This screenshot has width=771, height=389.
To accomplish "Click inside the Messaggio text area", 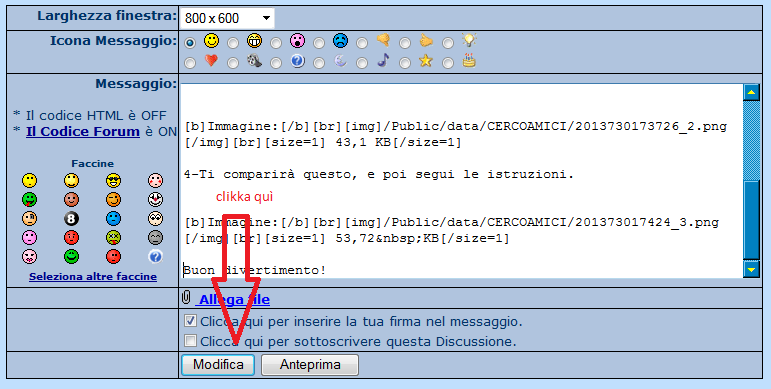I will (x=461, y=181).
